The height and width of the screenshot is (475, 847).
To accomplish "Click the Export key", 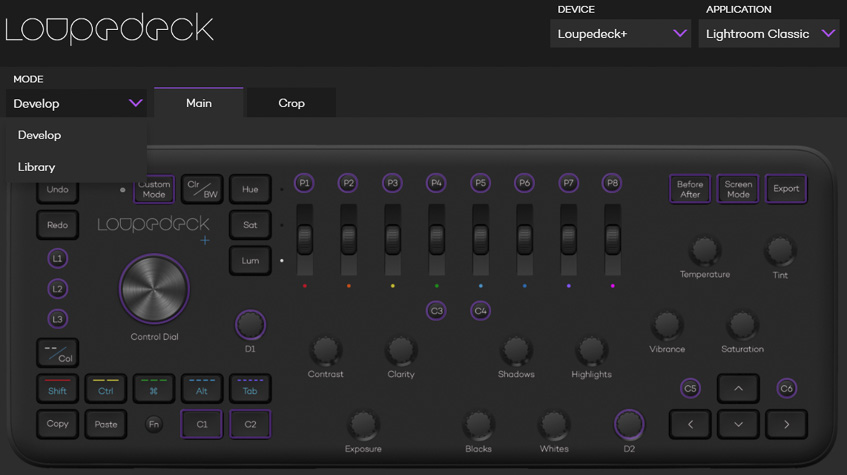I will (x=786, y=189).
